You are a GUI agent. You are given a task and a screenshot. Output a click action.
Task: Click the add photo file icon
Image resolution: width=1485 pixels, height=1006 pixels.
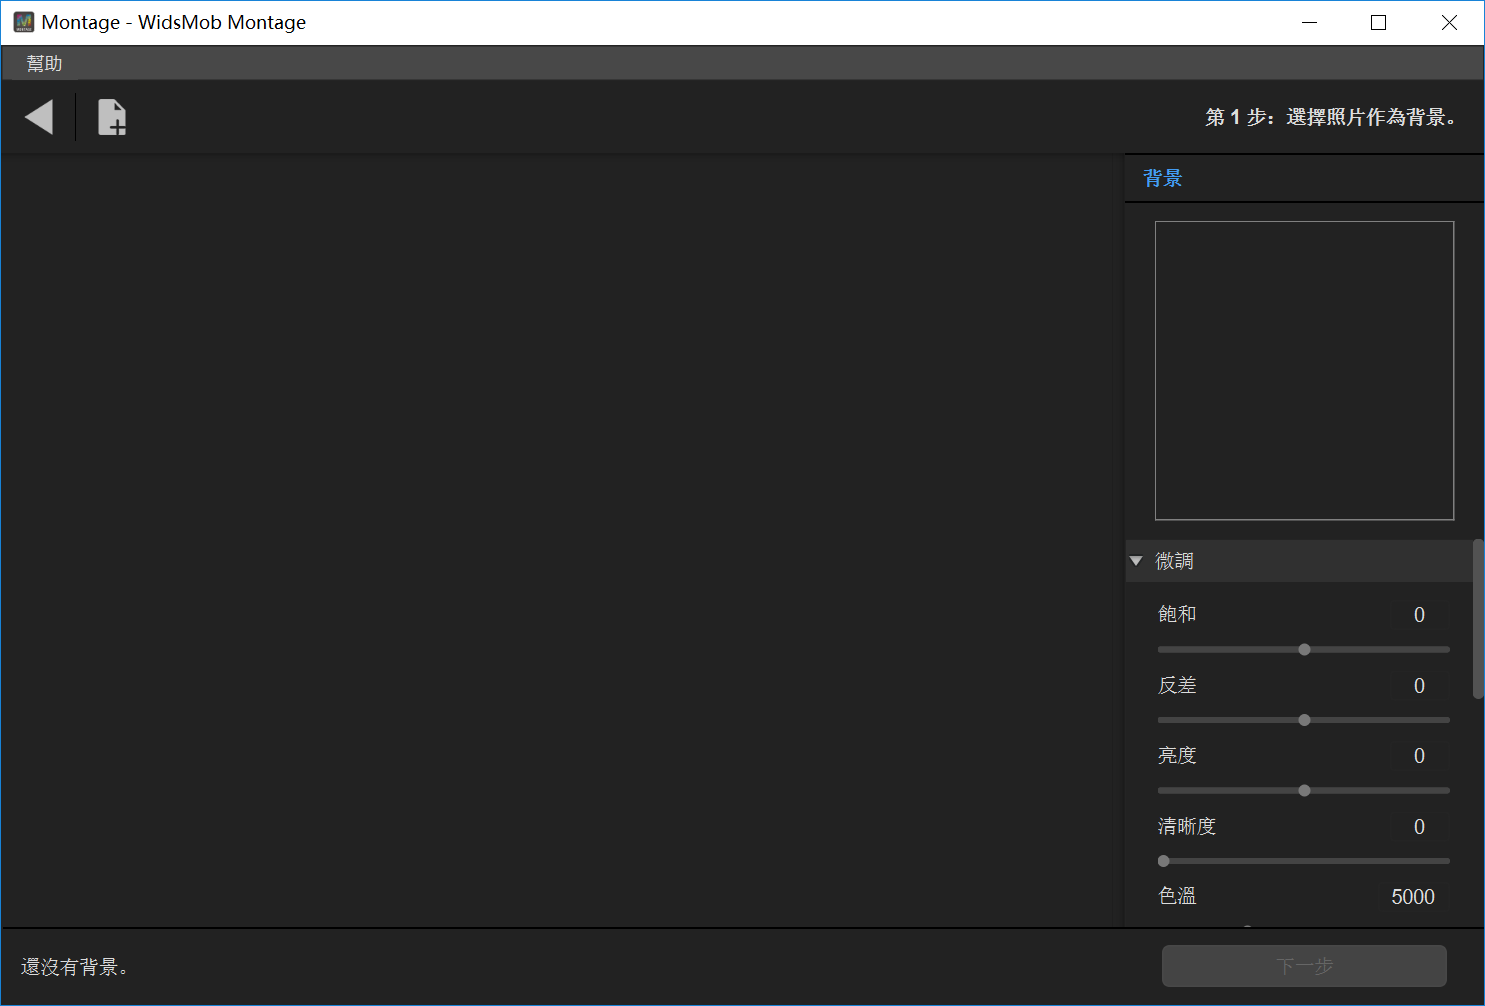(112, 117)
